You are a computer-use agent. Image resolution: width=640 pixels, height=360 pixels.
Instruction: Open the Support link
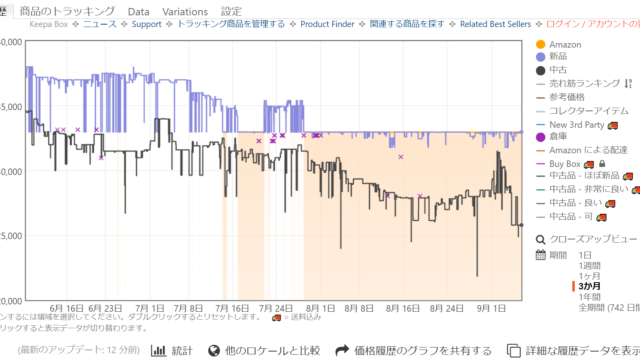tap(147, 24)
